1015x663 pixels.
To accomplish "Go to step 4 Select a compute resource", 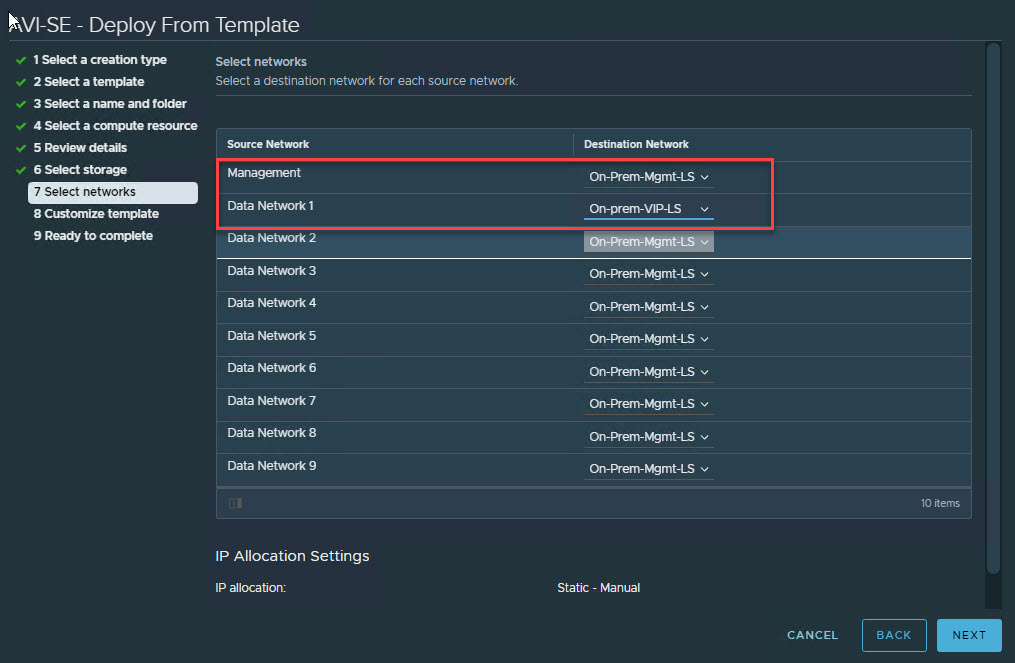I will (115, 126).
